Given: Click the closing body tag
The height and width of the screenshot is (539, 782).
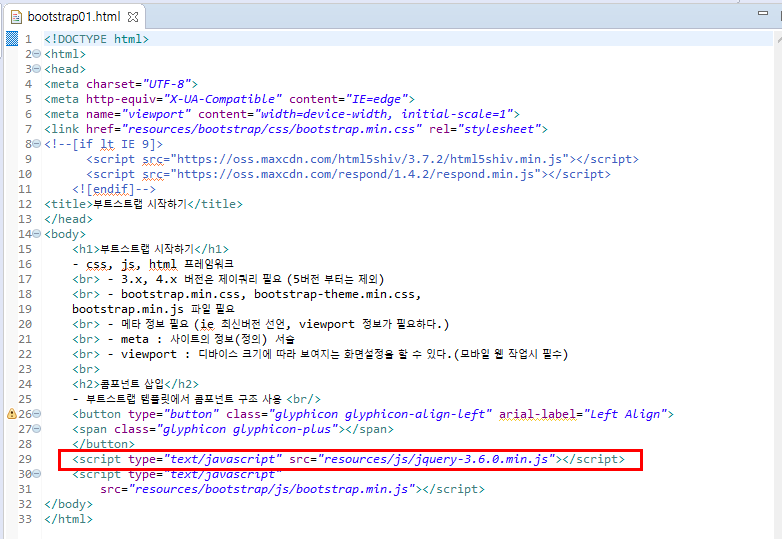Looking at the screenshot, I should (68, 504).
